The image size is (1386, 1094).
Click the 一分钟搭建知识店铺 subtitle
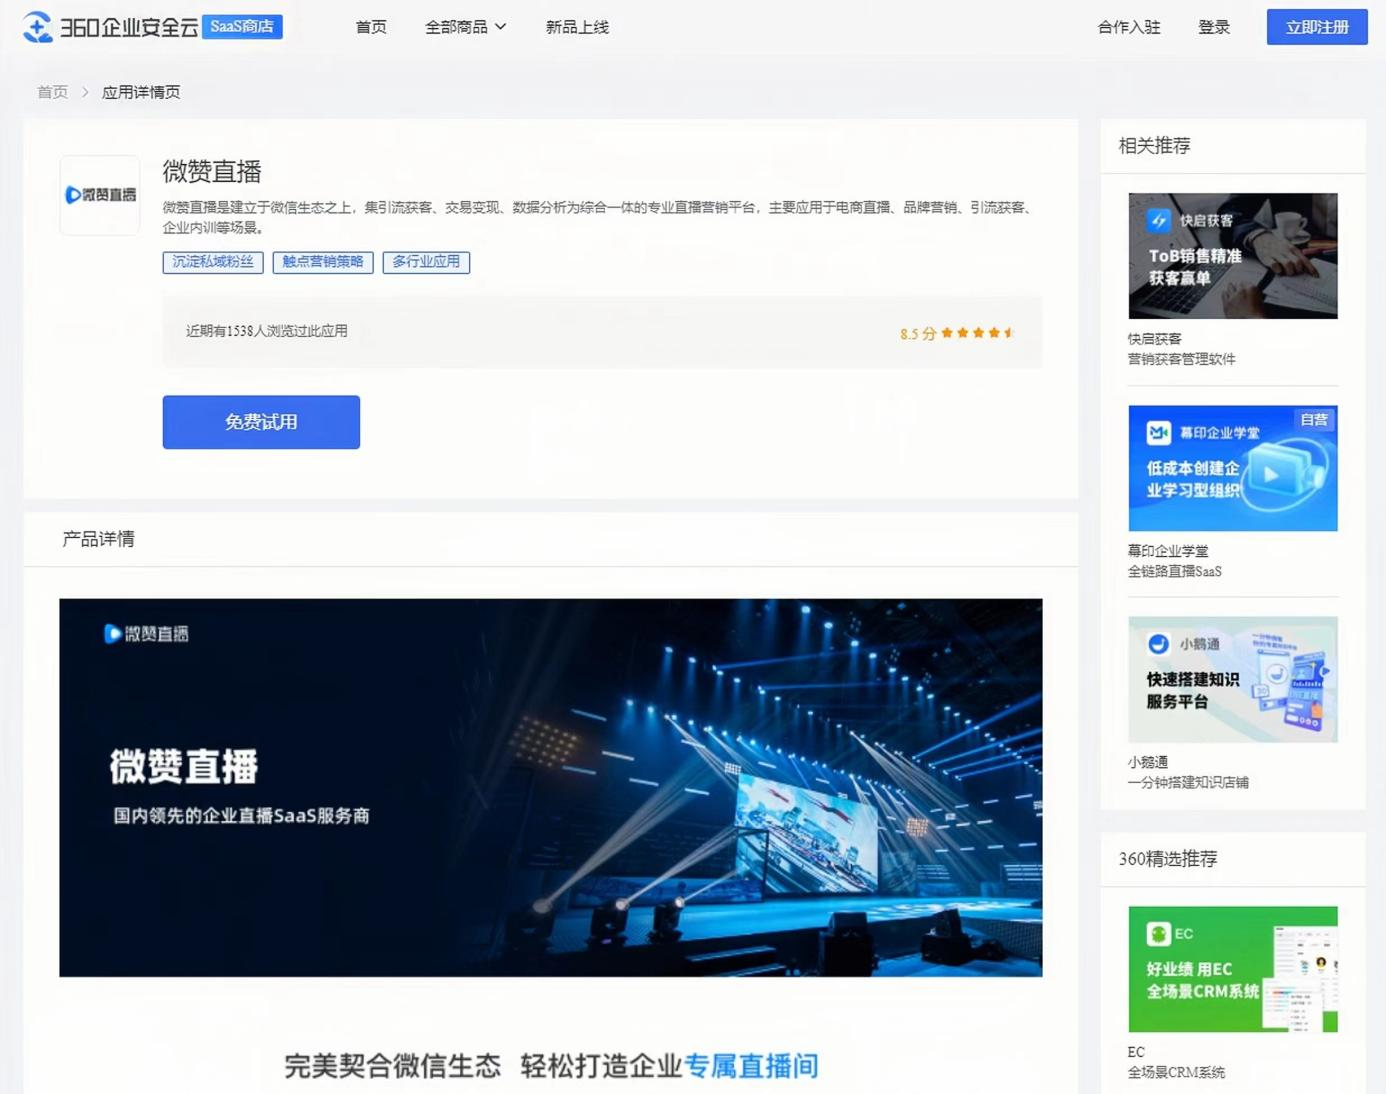pyautogui.click(x=1188, y=782)
